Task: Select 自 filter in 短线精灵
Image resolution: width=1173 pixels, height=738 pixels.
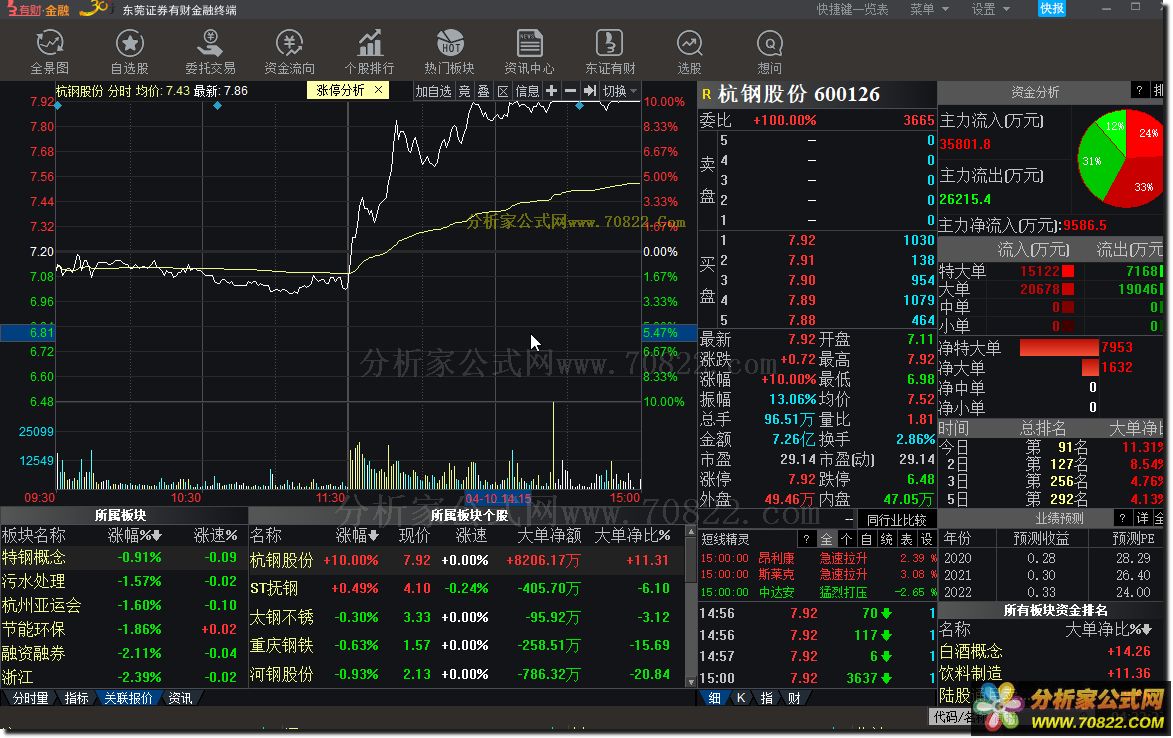Action: click(x=866, y=539)
